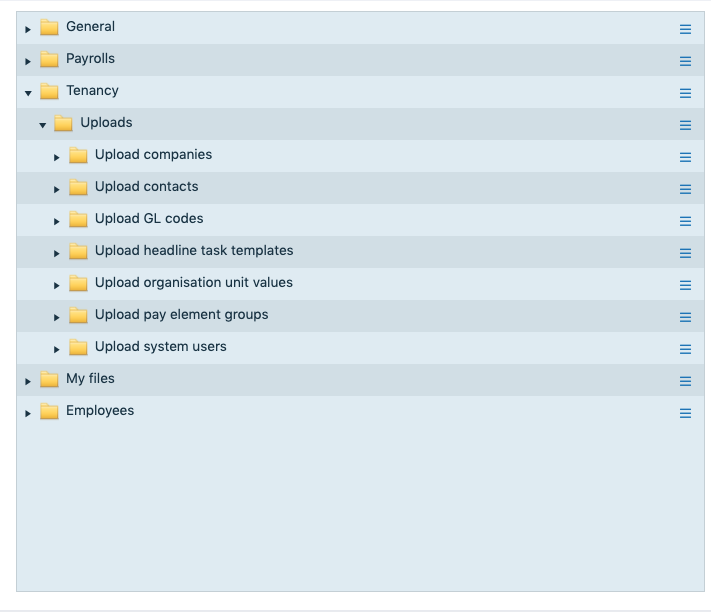Open menu for Upload contacts row
The width and height of the screenshot is (711, 612).
(685, 189)
